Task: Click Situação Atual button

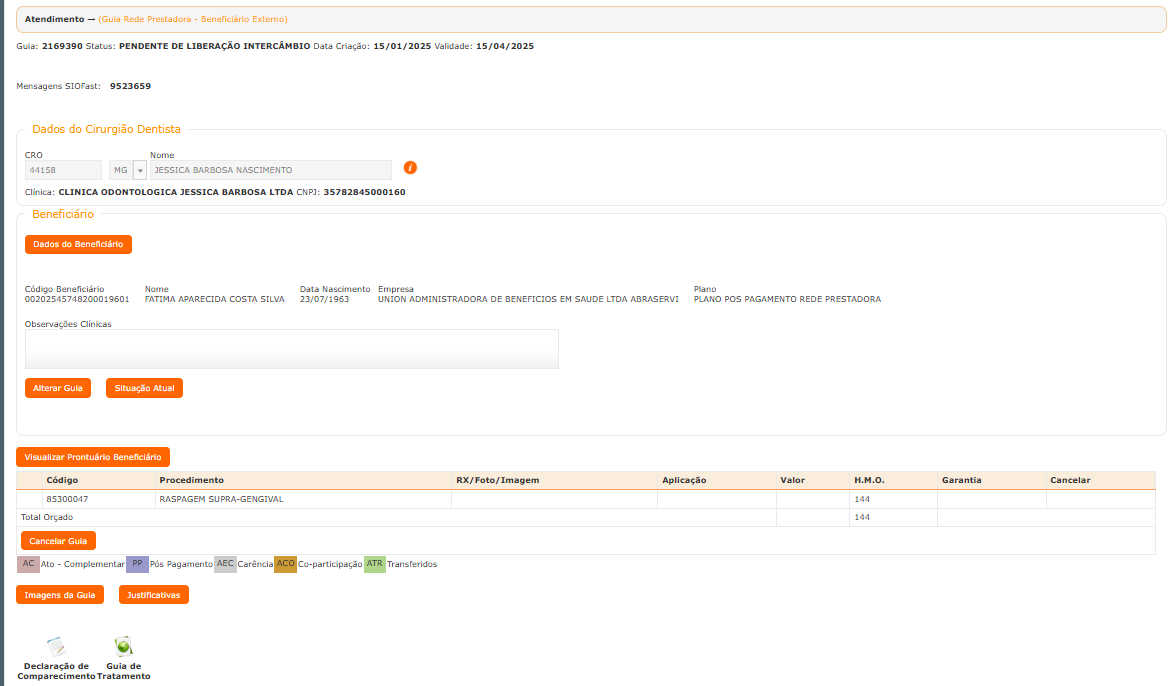Action: click(144, 388)
